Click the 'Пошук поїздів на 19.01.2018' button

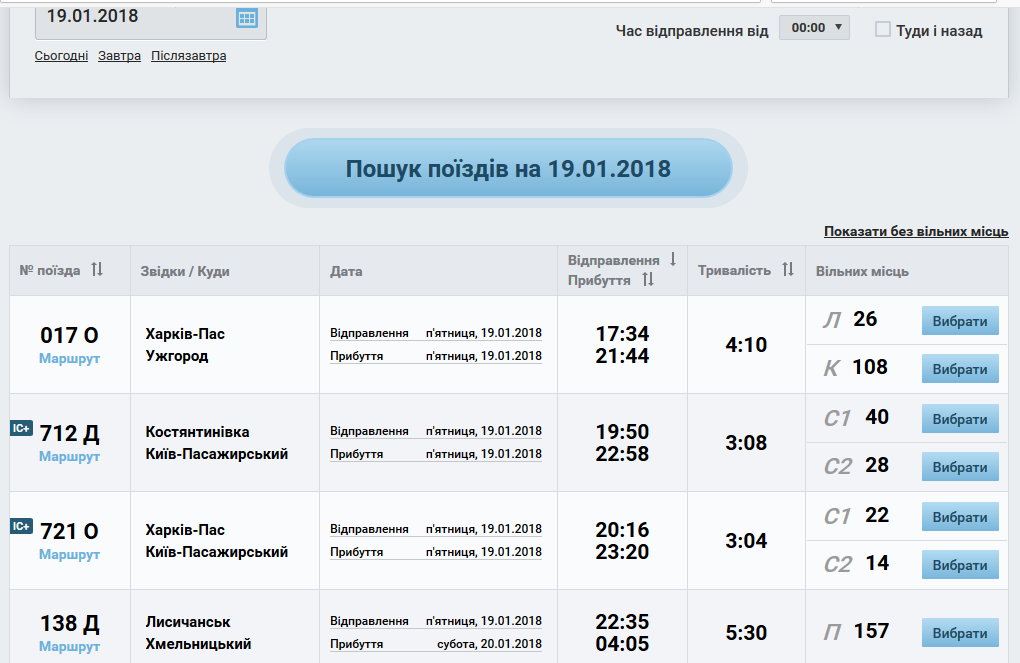(x=508, y=168)
